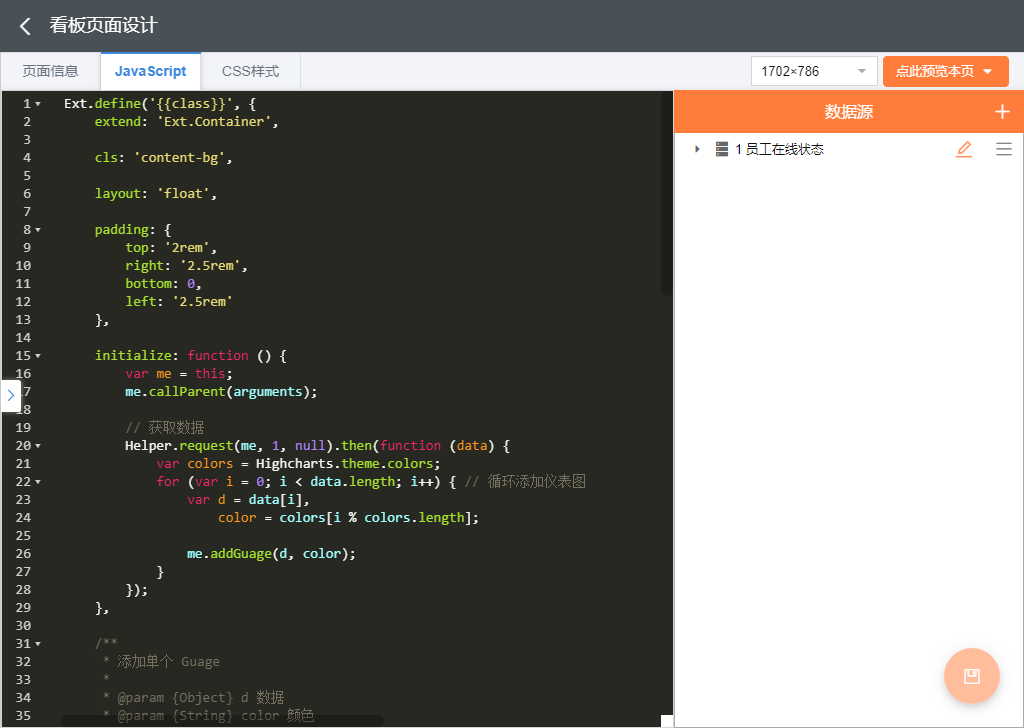The image size is (1024, 728).
Task: Switch to the 页面信息 tab
Action: (x=50, y=71)
